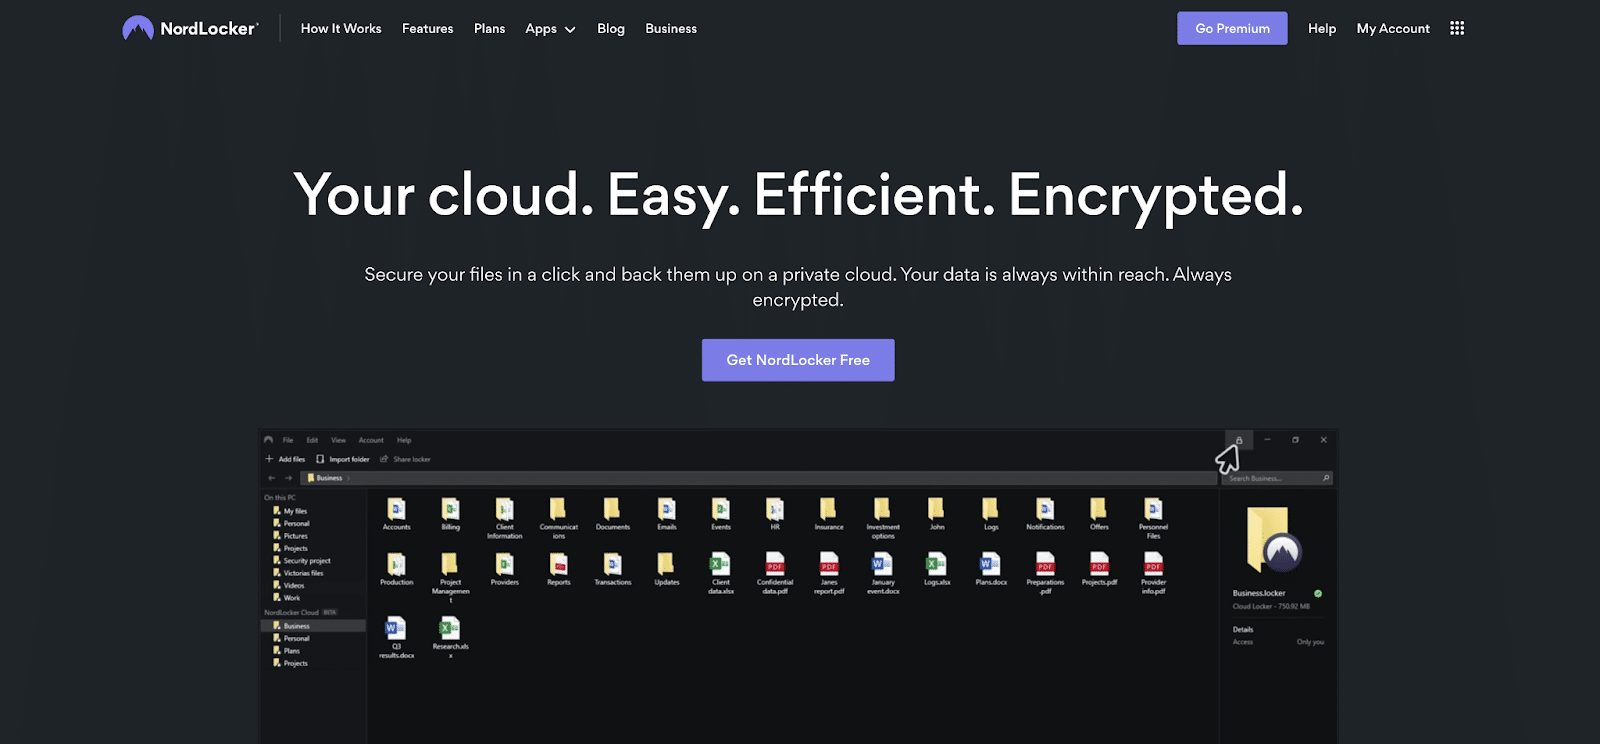Image resolution: width=1600 pixels, height=744 pixels.
Task: Select Business under NordLocker Cloud sidebar
Action: tap(296, 626)
